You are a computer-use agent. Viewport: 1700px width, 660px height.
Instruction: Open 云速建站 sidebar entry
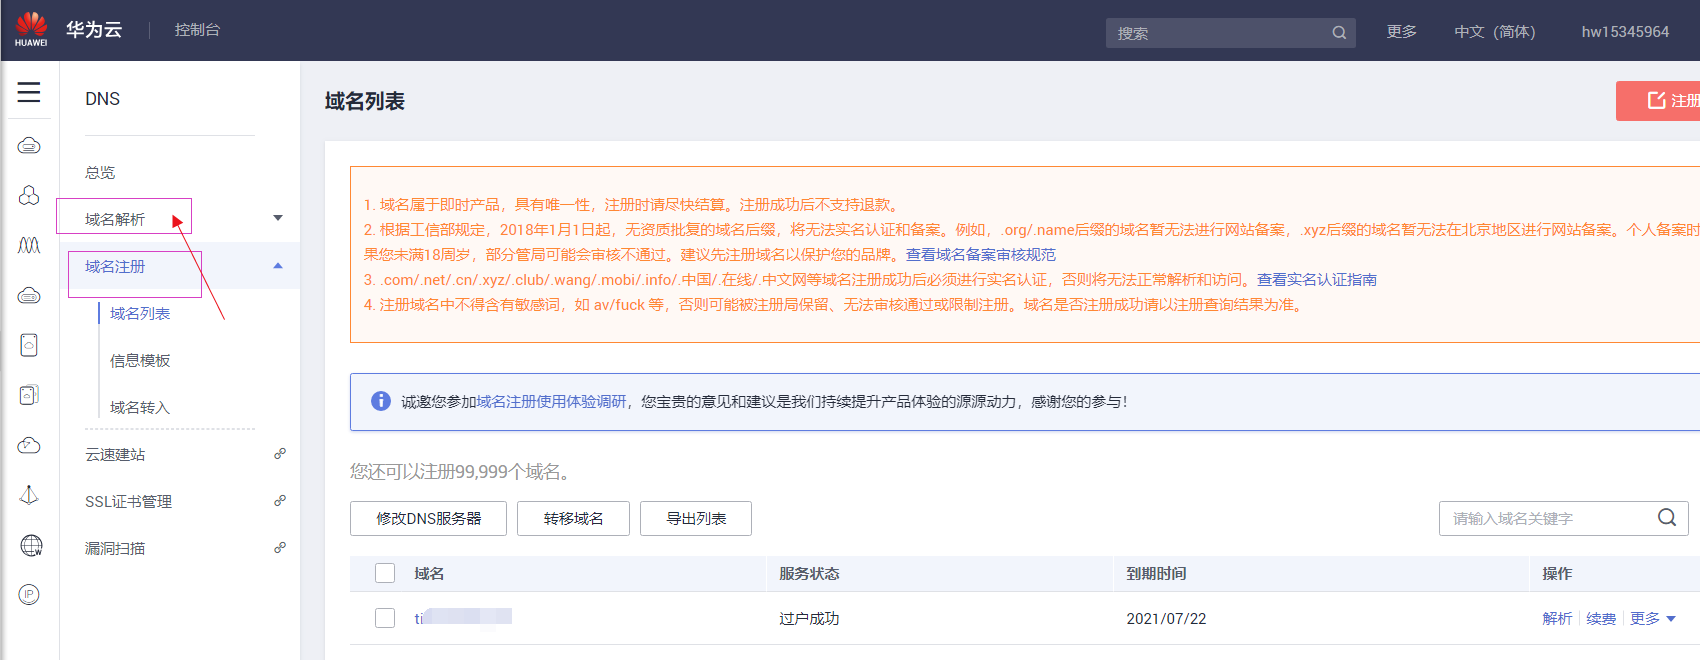[115, 454]
